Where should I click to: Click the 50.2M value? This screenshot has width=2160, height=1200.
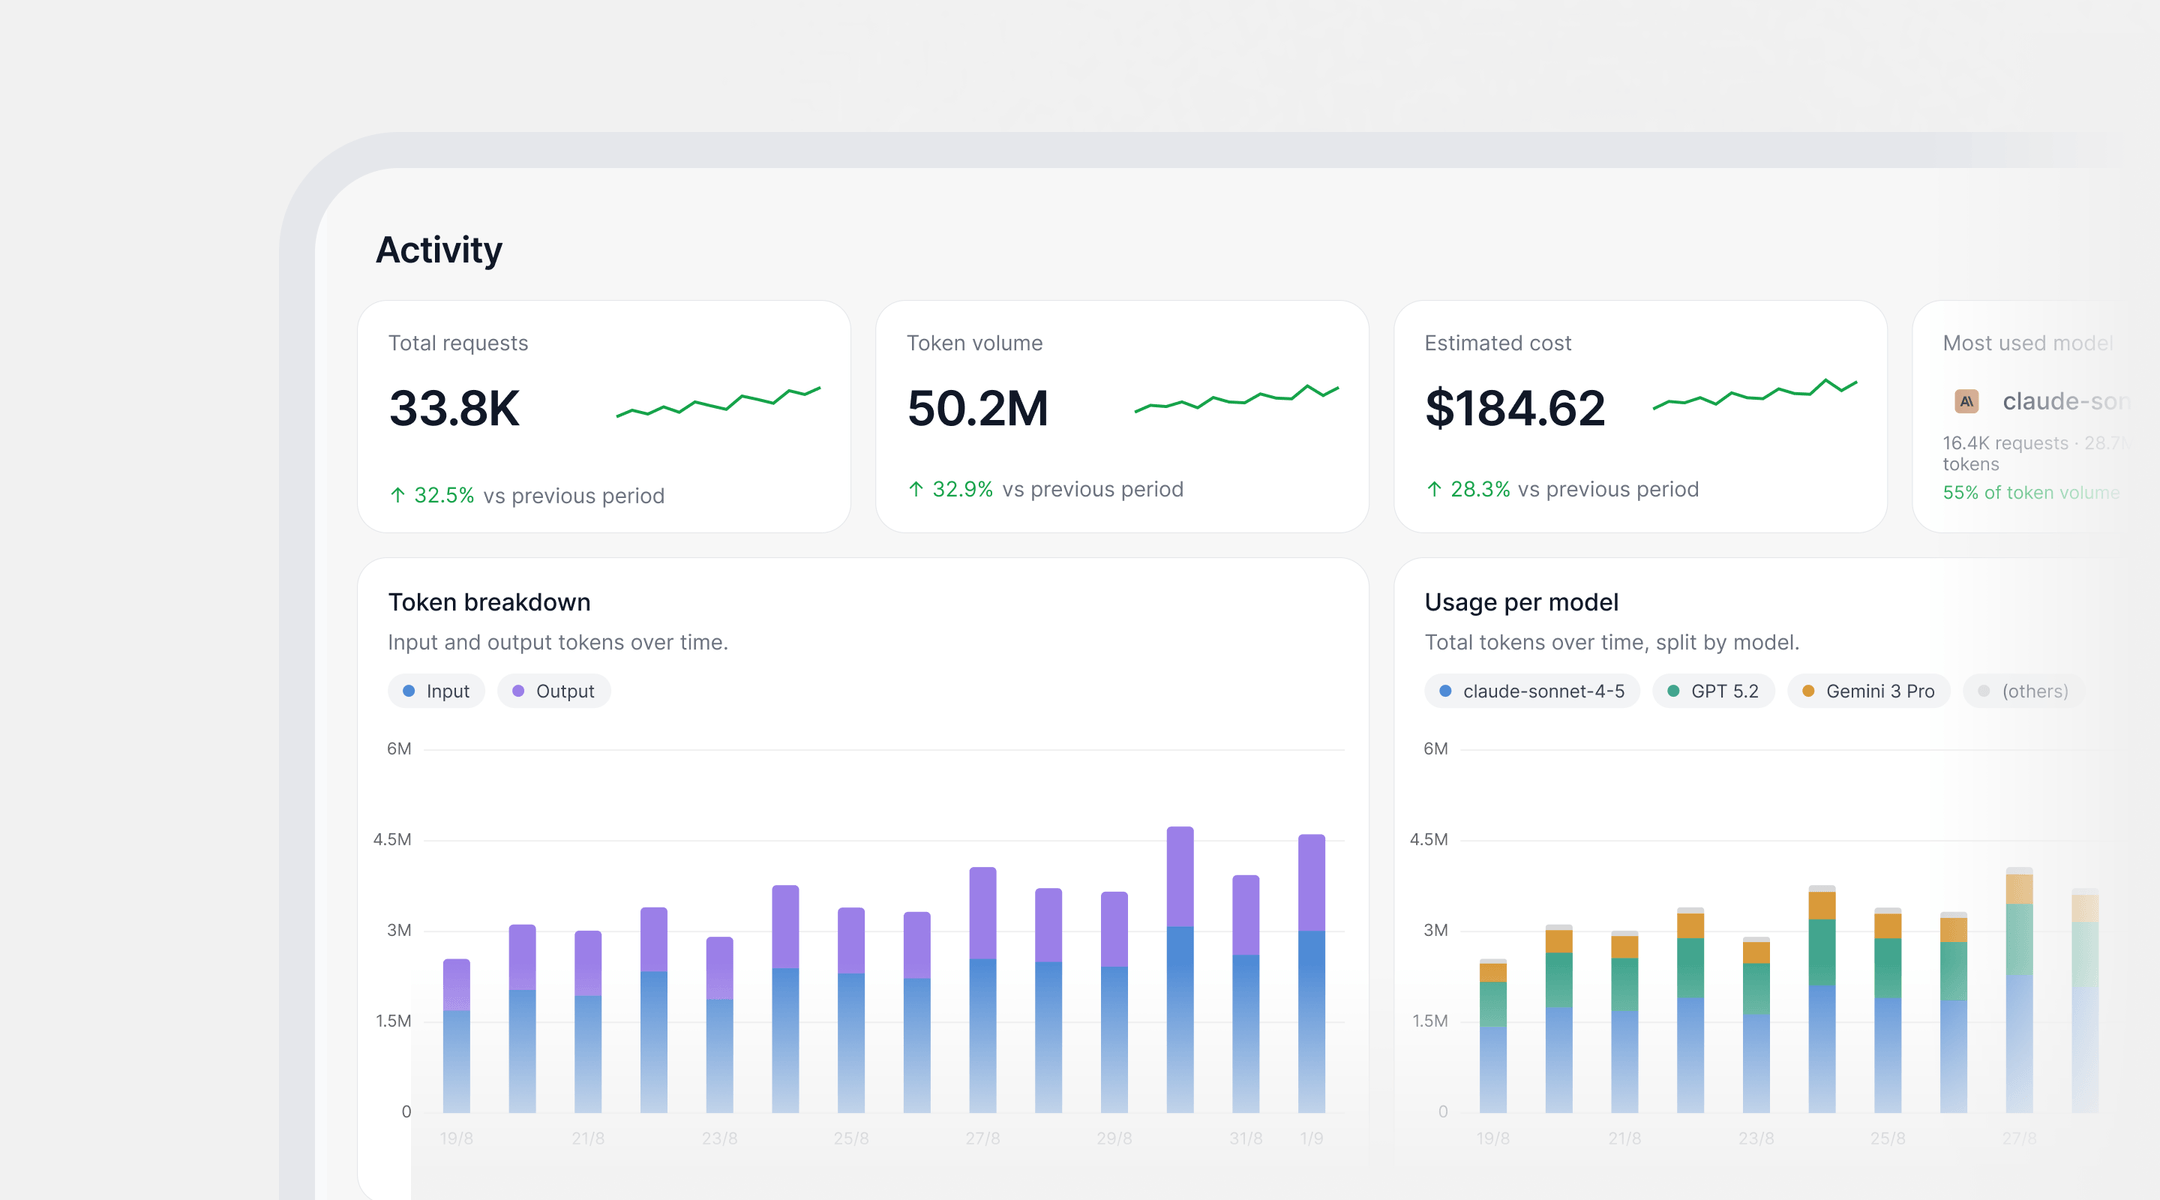(977, 408)
